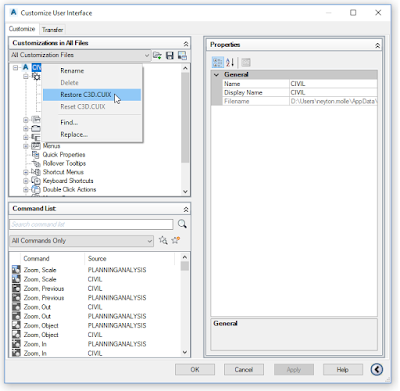Image resolution: width=400 pixels, height=391 pixels.
Task: Click the OK button
Action: (195, 369)
